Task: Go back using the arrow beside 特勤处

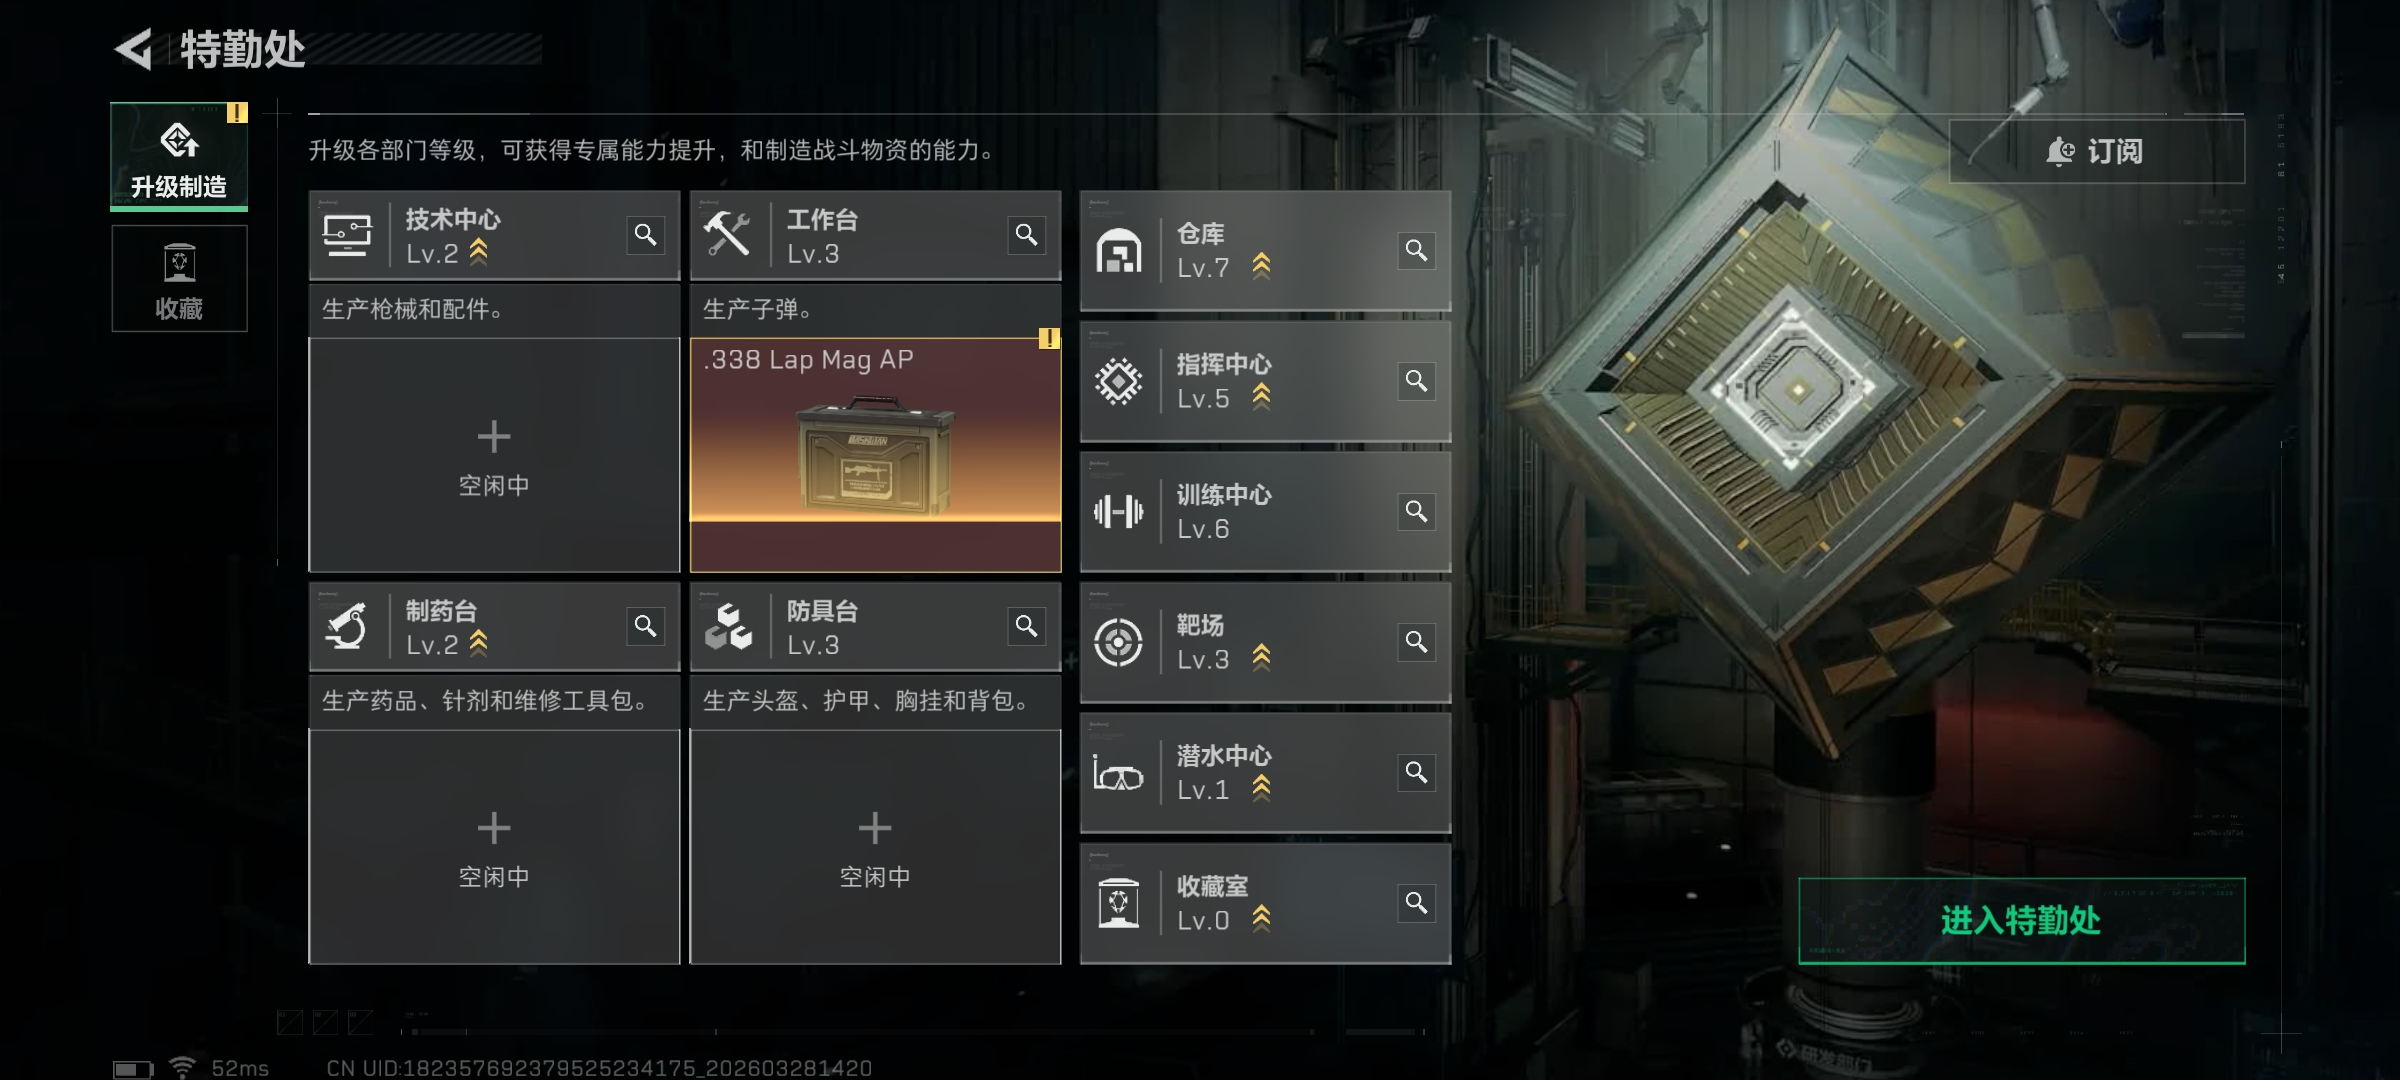Action: (x=135, y=49)
